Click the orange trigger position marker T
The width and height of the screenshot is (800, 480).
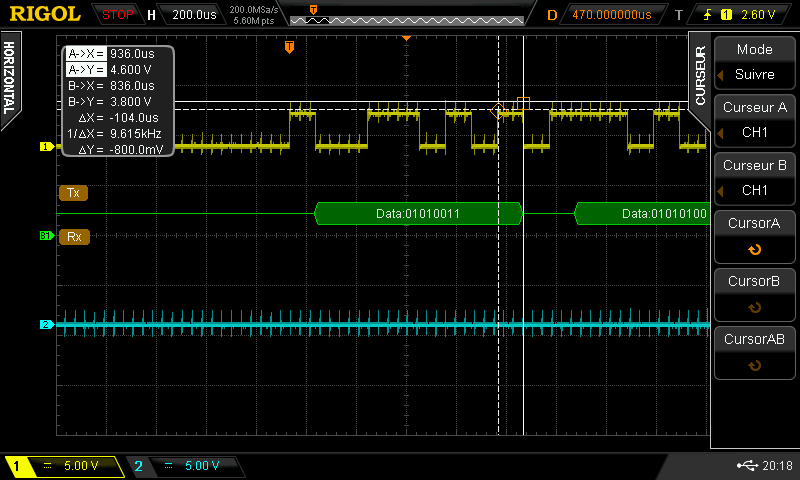click(x=289, y=47)
